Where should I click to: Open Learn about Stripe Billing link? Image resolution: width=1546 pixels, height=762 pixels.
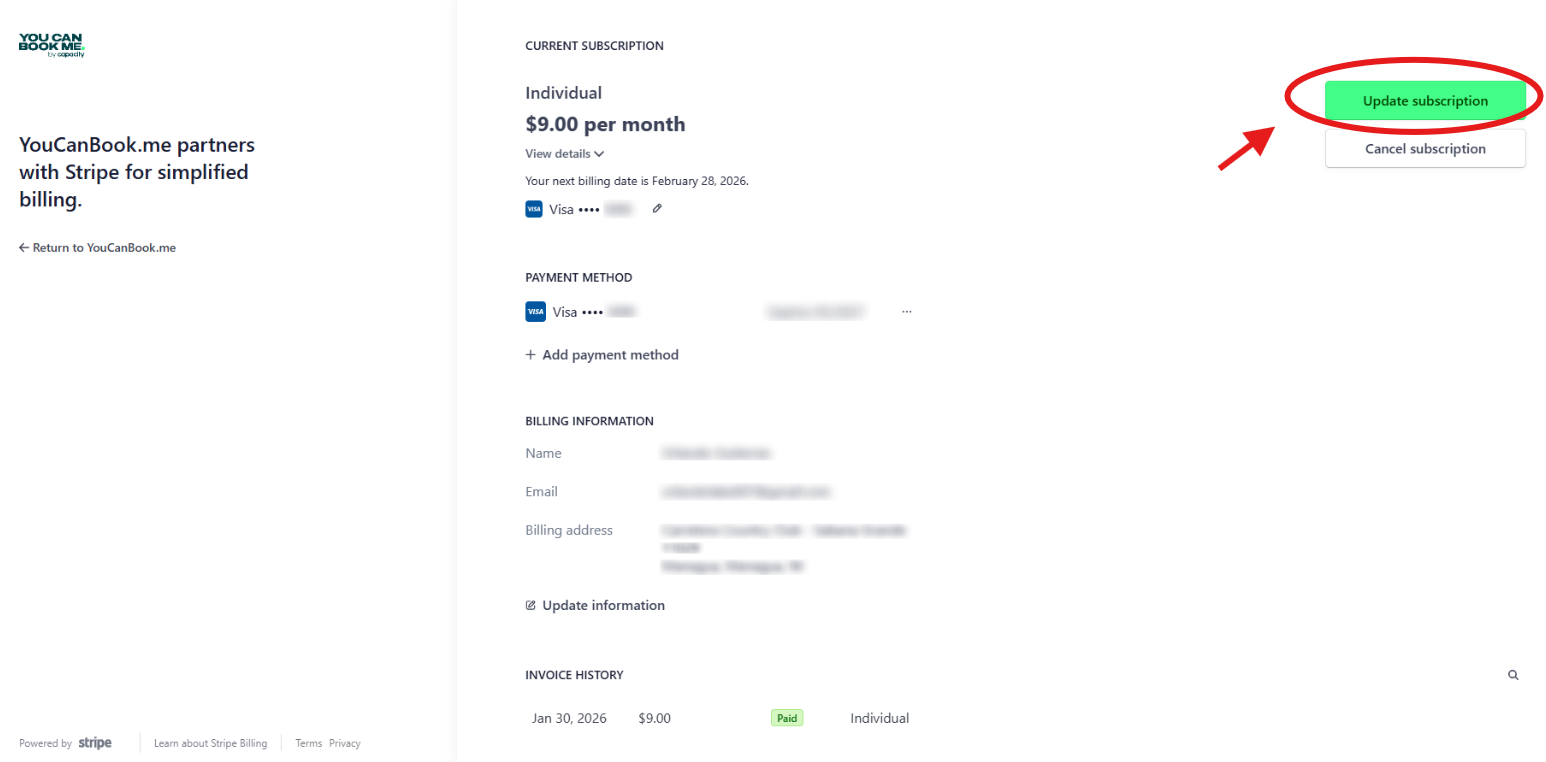210,744
